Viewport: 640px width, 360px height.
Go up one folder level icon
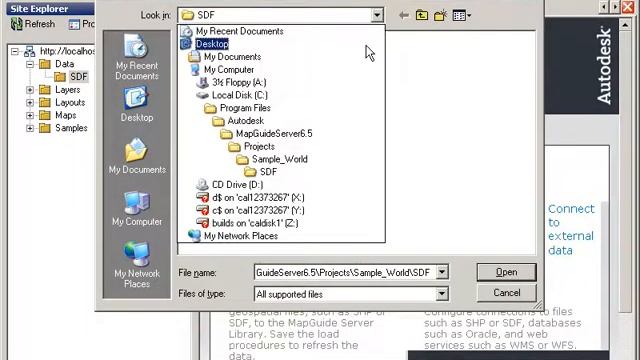point(422,16)
